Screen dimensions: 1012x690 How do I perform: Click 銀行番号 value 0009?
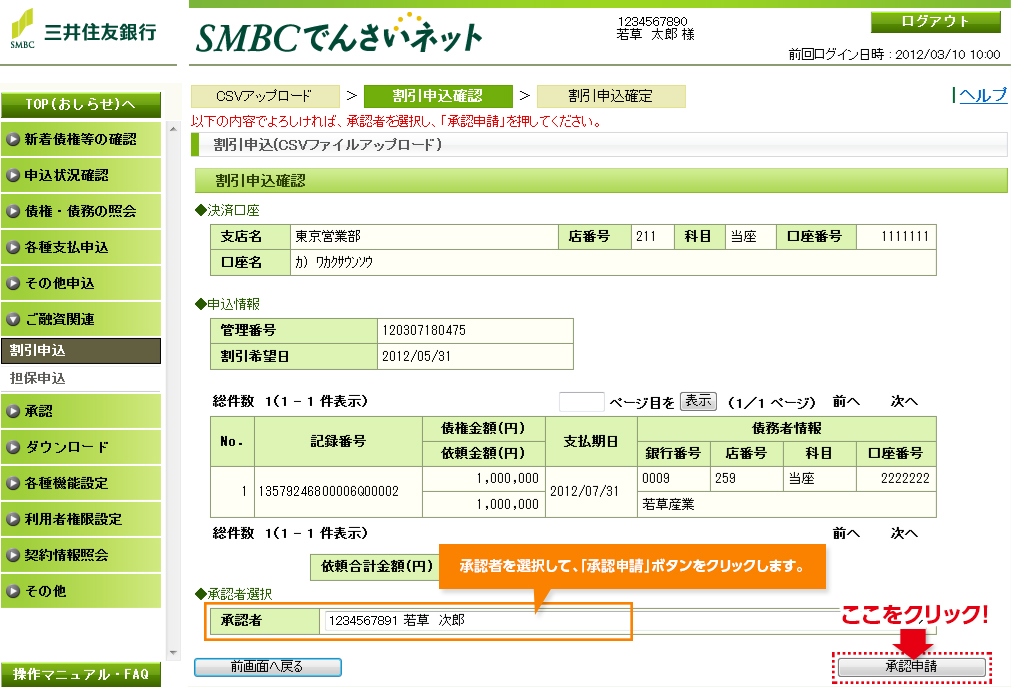(656, 478)
